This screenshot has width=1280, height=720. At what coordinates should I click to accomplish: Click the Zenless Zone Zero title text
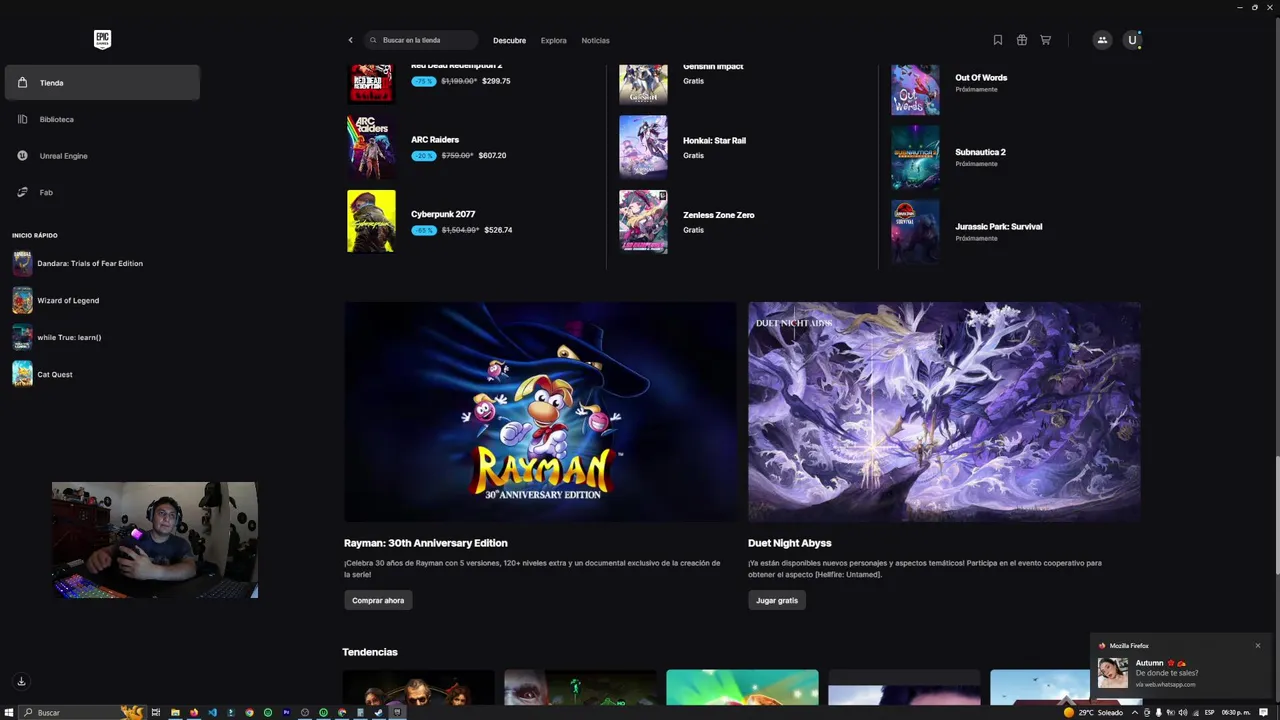[719, 215]
